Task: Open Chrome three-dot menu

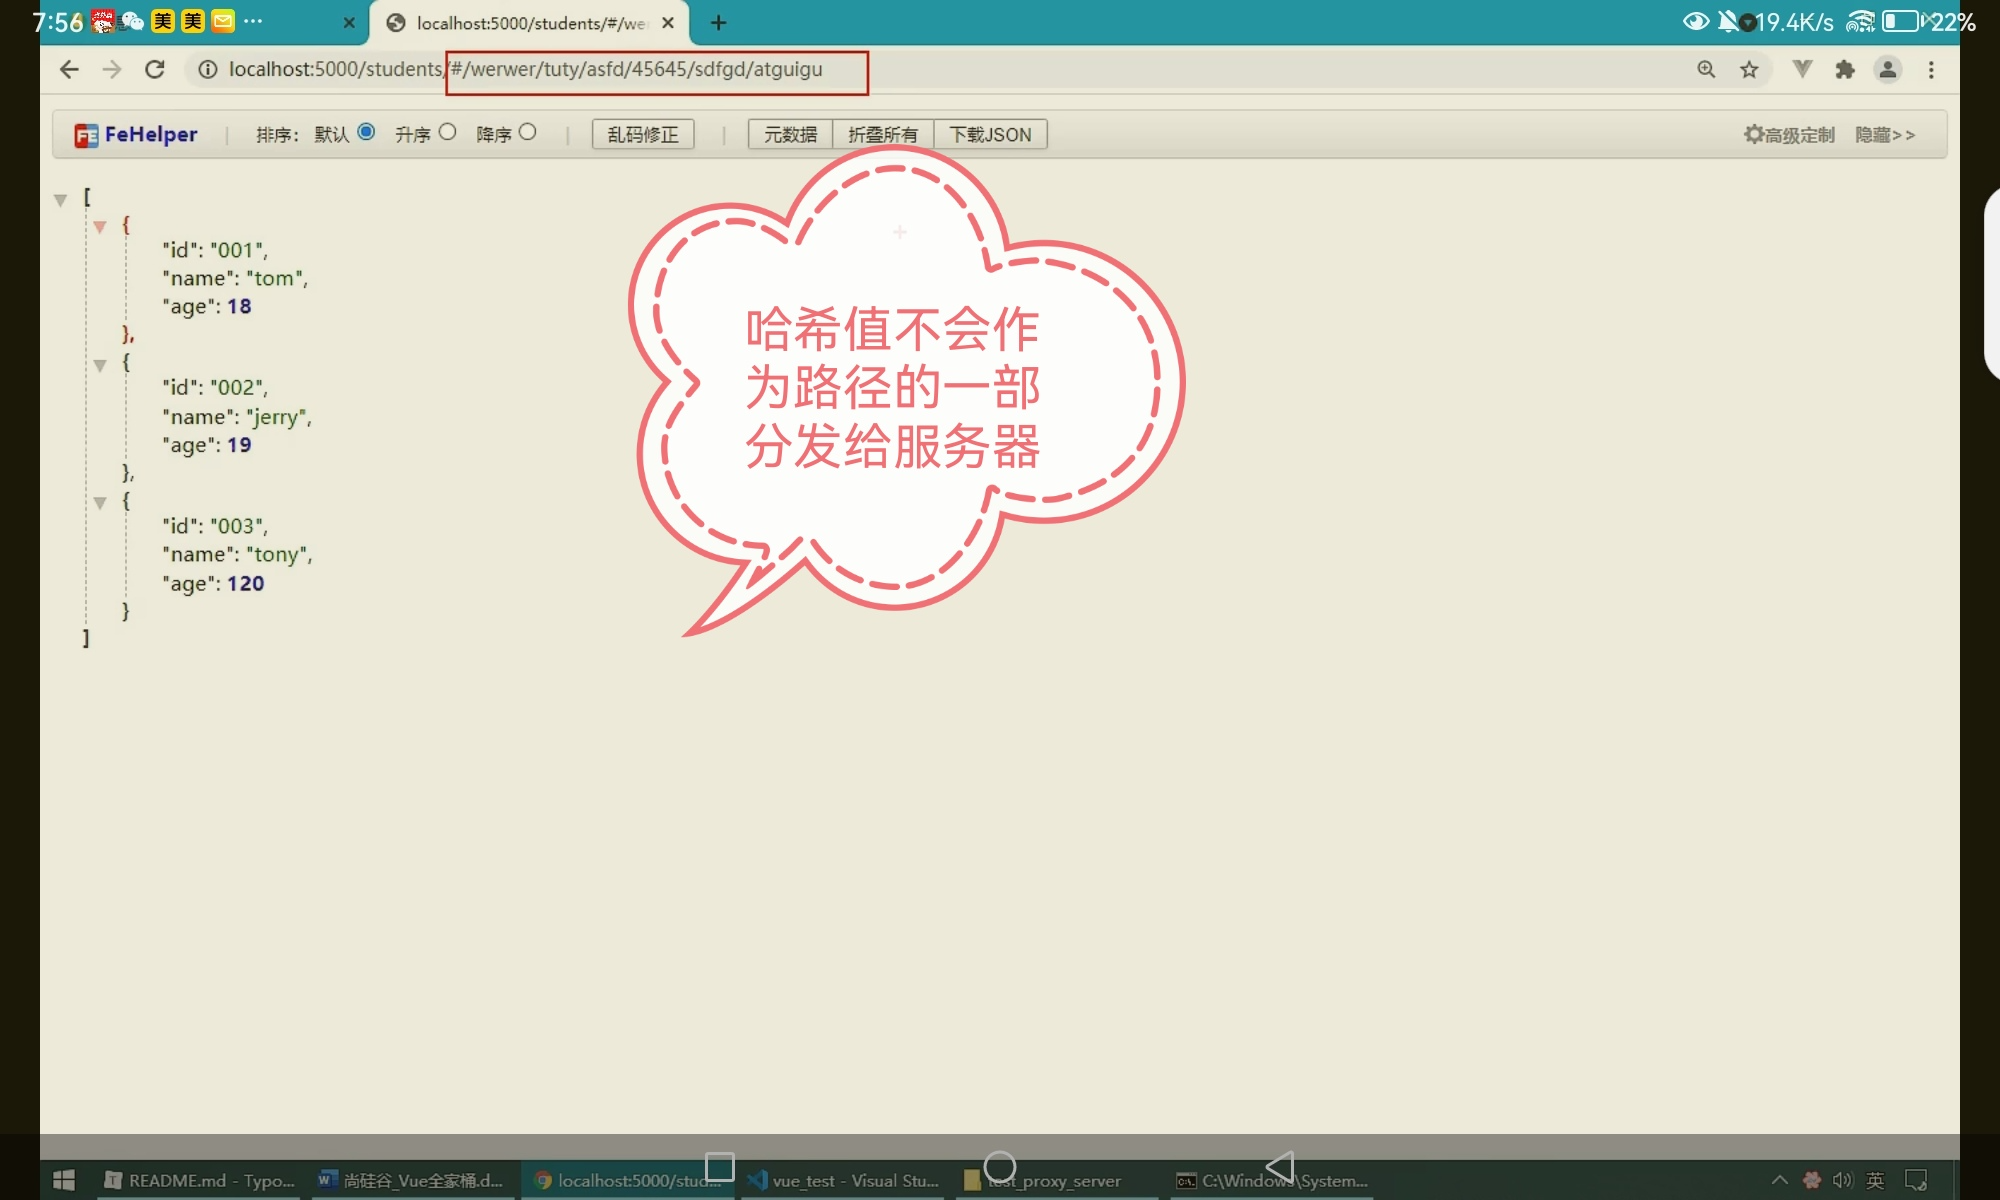Action: (1931, 69)
